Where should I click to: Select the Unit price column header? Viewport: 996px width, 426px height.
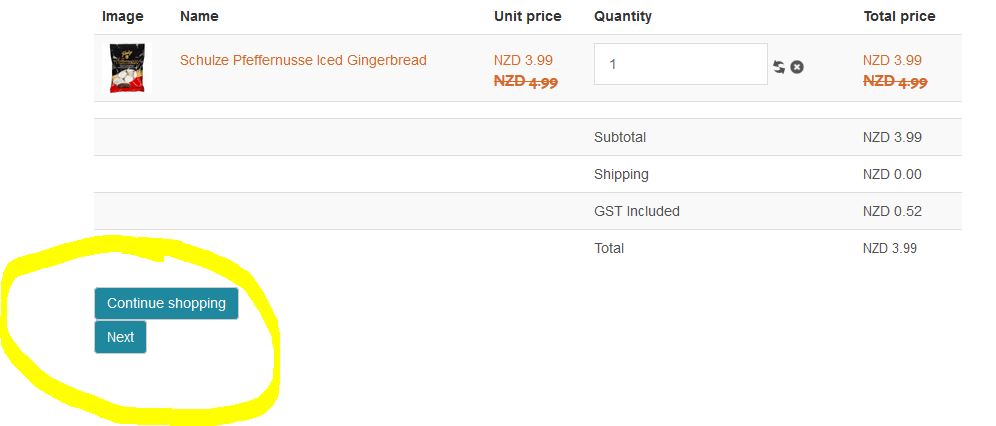point(527,16)
